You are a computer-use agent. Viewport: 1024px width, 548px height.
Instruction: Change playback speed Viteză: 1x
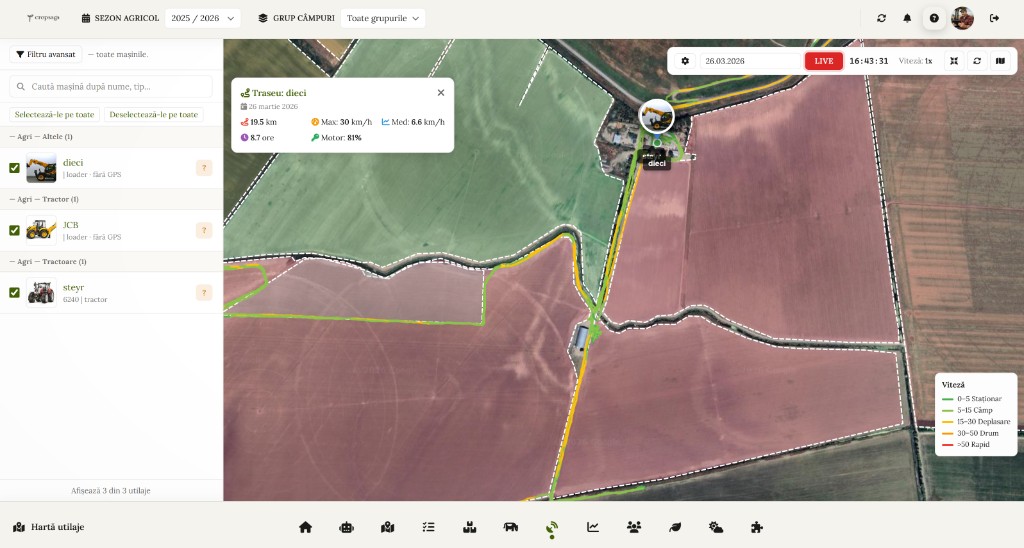coord(915,61)
